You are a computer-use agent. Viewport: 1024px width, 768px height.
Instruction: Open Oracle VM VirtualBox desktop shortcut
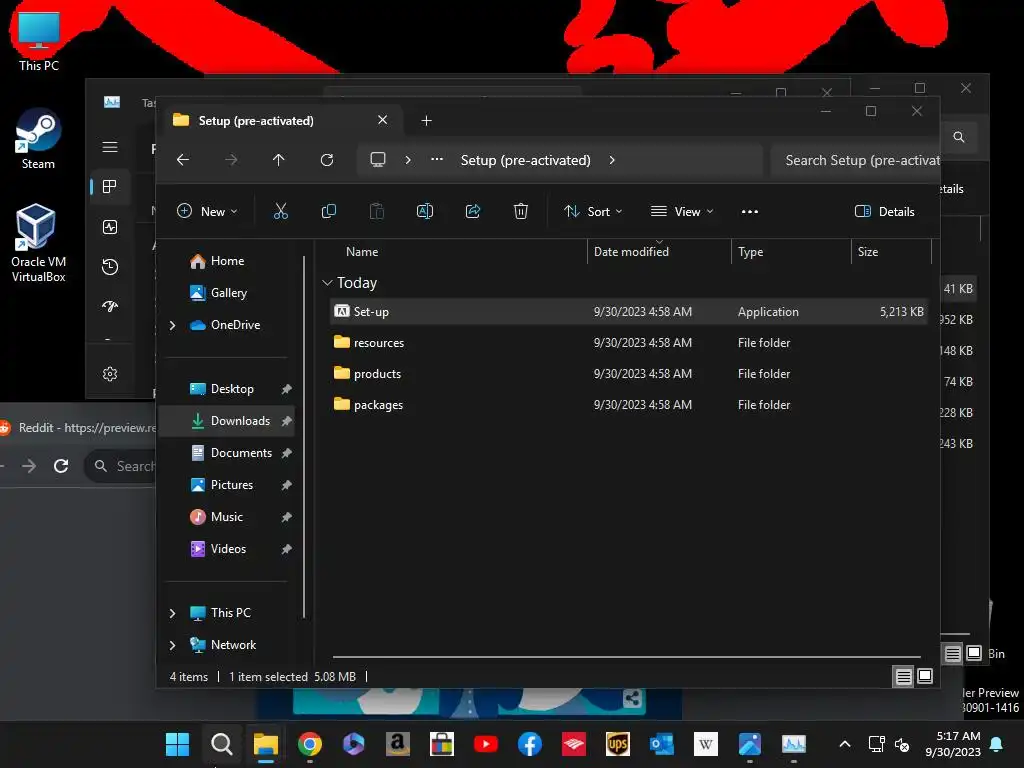click(x=39, y=243)
